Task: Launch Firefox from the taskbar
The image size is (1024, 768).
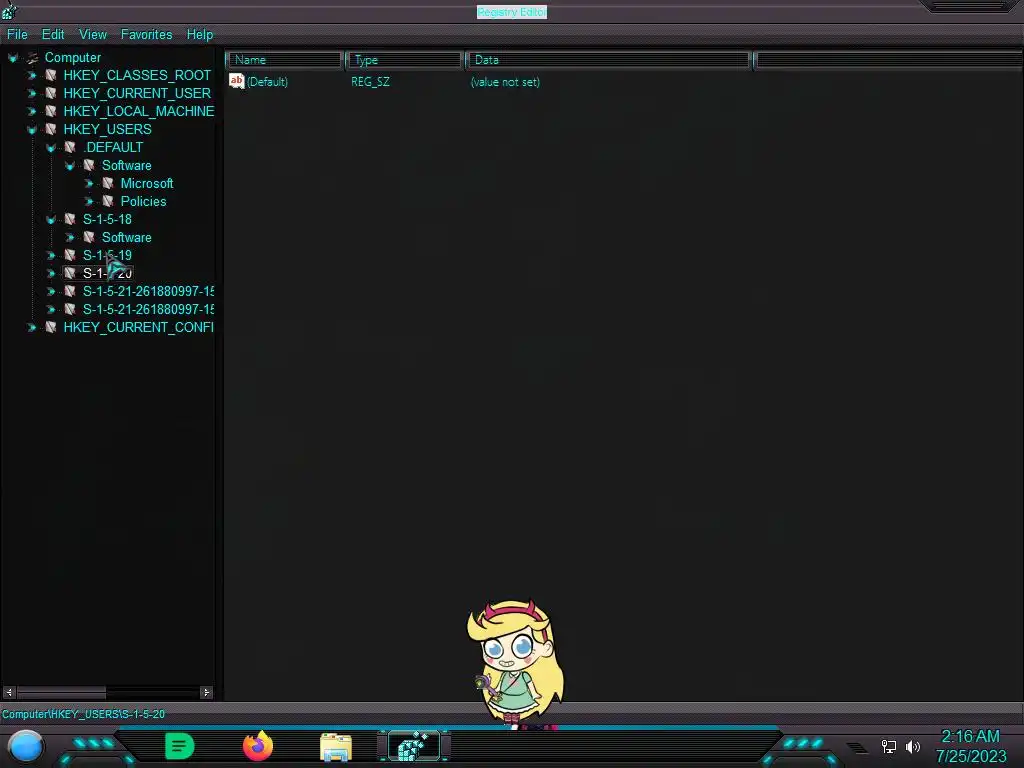Action: click(x=258, y=746)
